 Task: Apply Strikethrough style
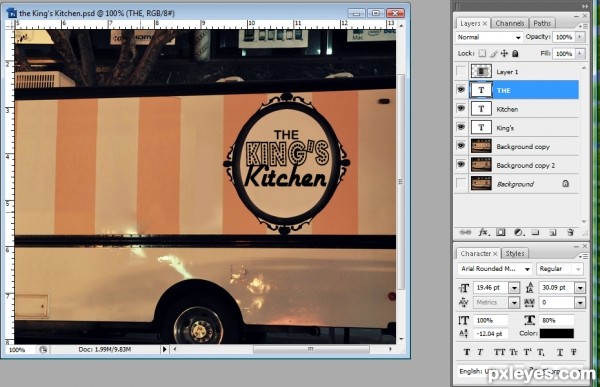574,352
